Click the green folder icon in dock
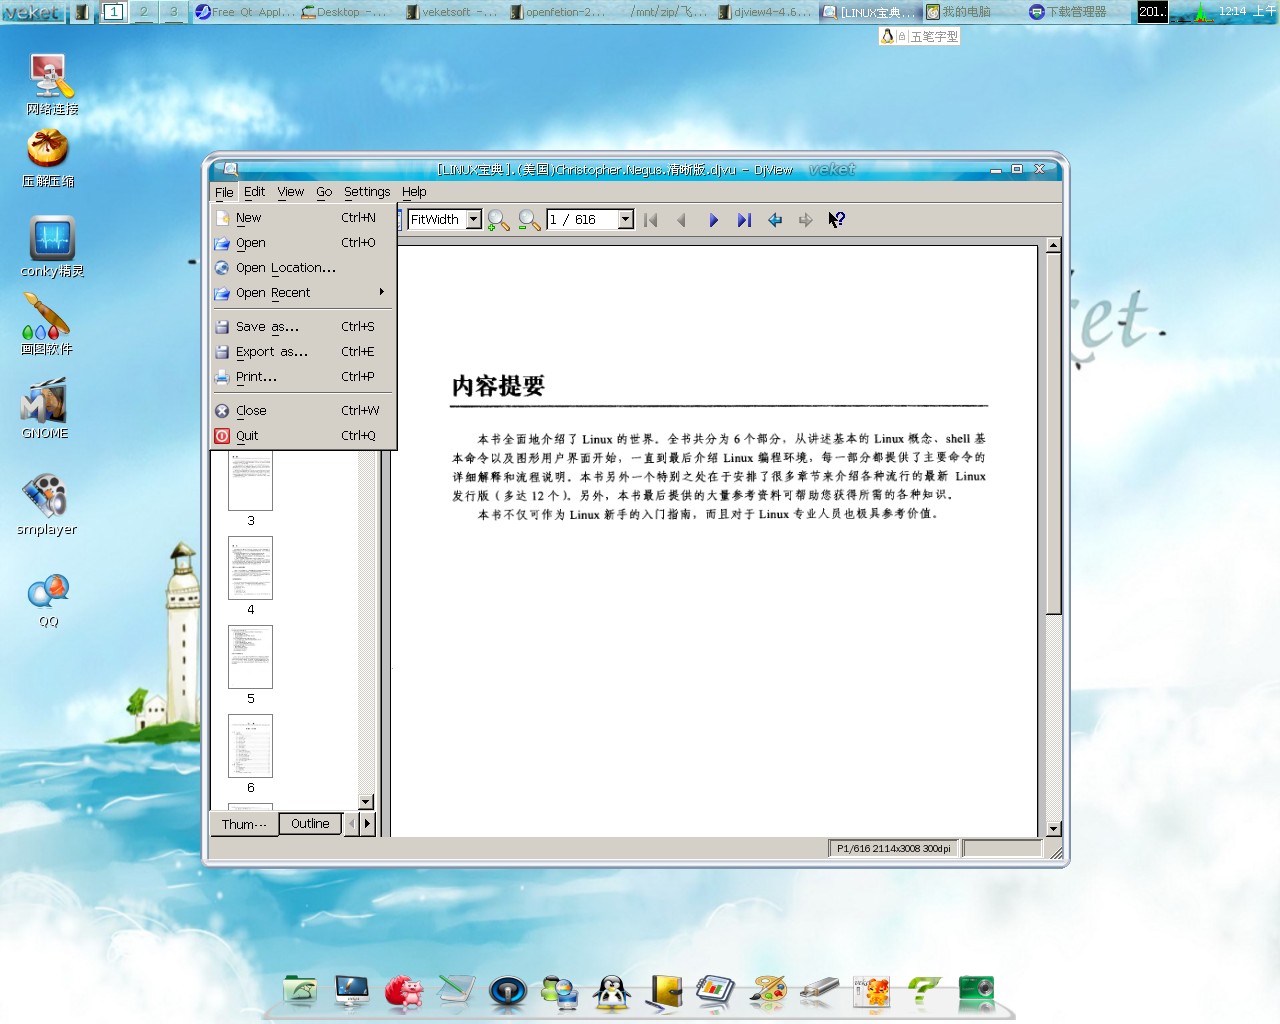The width and height of the screenshot is (1280, 1024). pyautogui.click(x=300, y=991)
